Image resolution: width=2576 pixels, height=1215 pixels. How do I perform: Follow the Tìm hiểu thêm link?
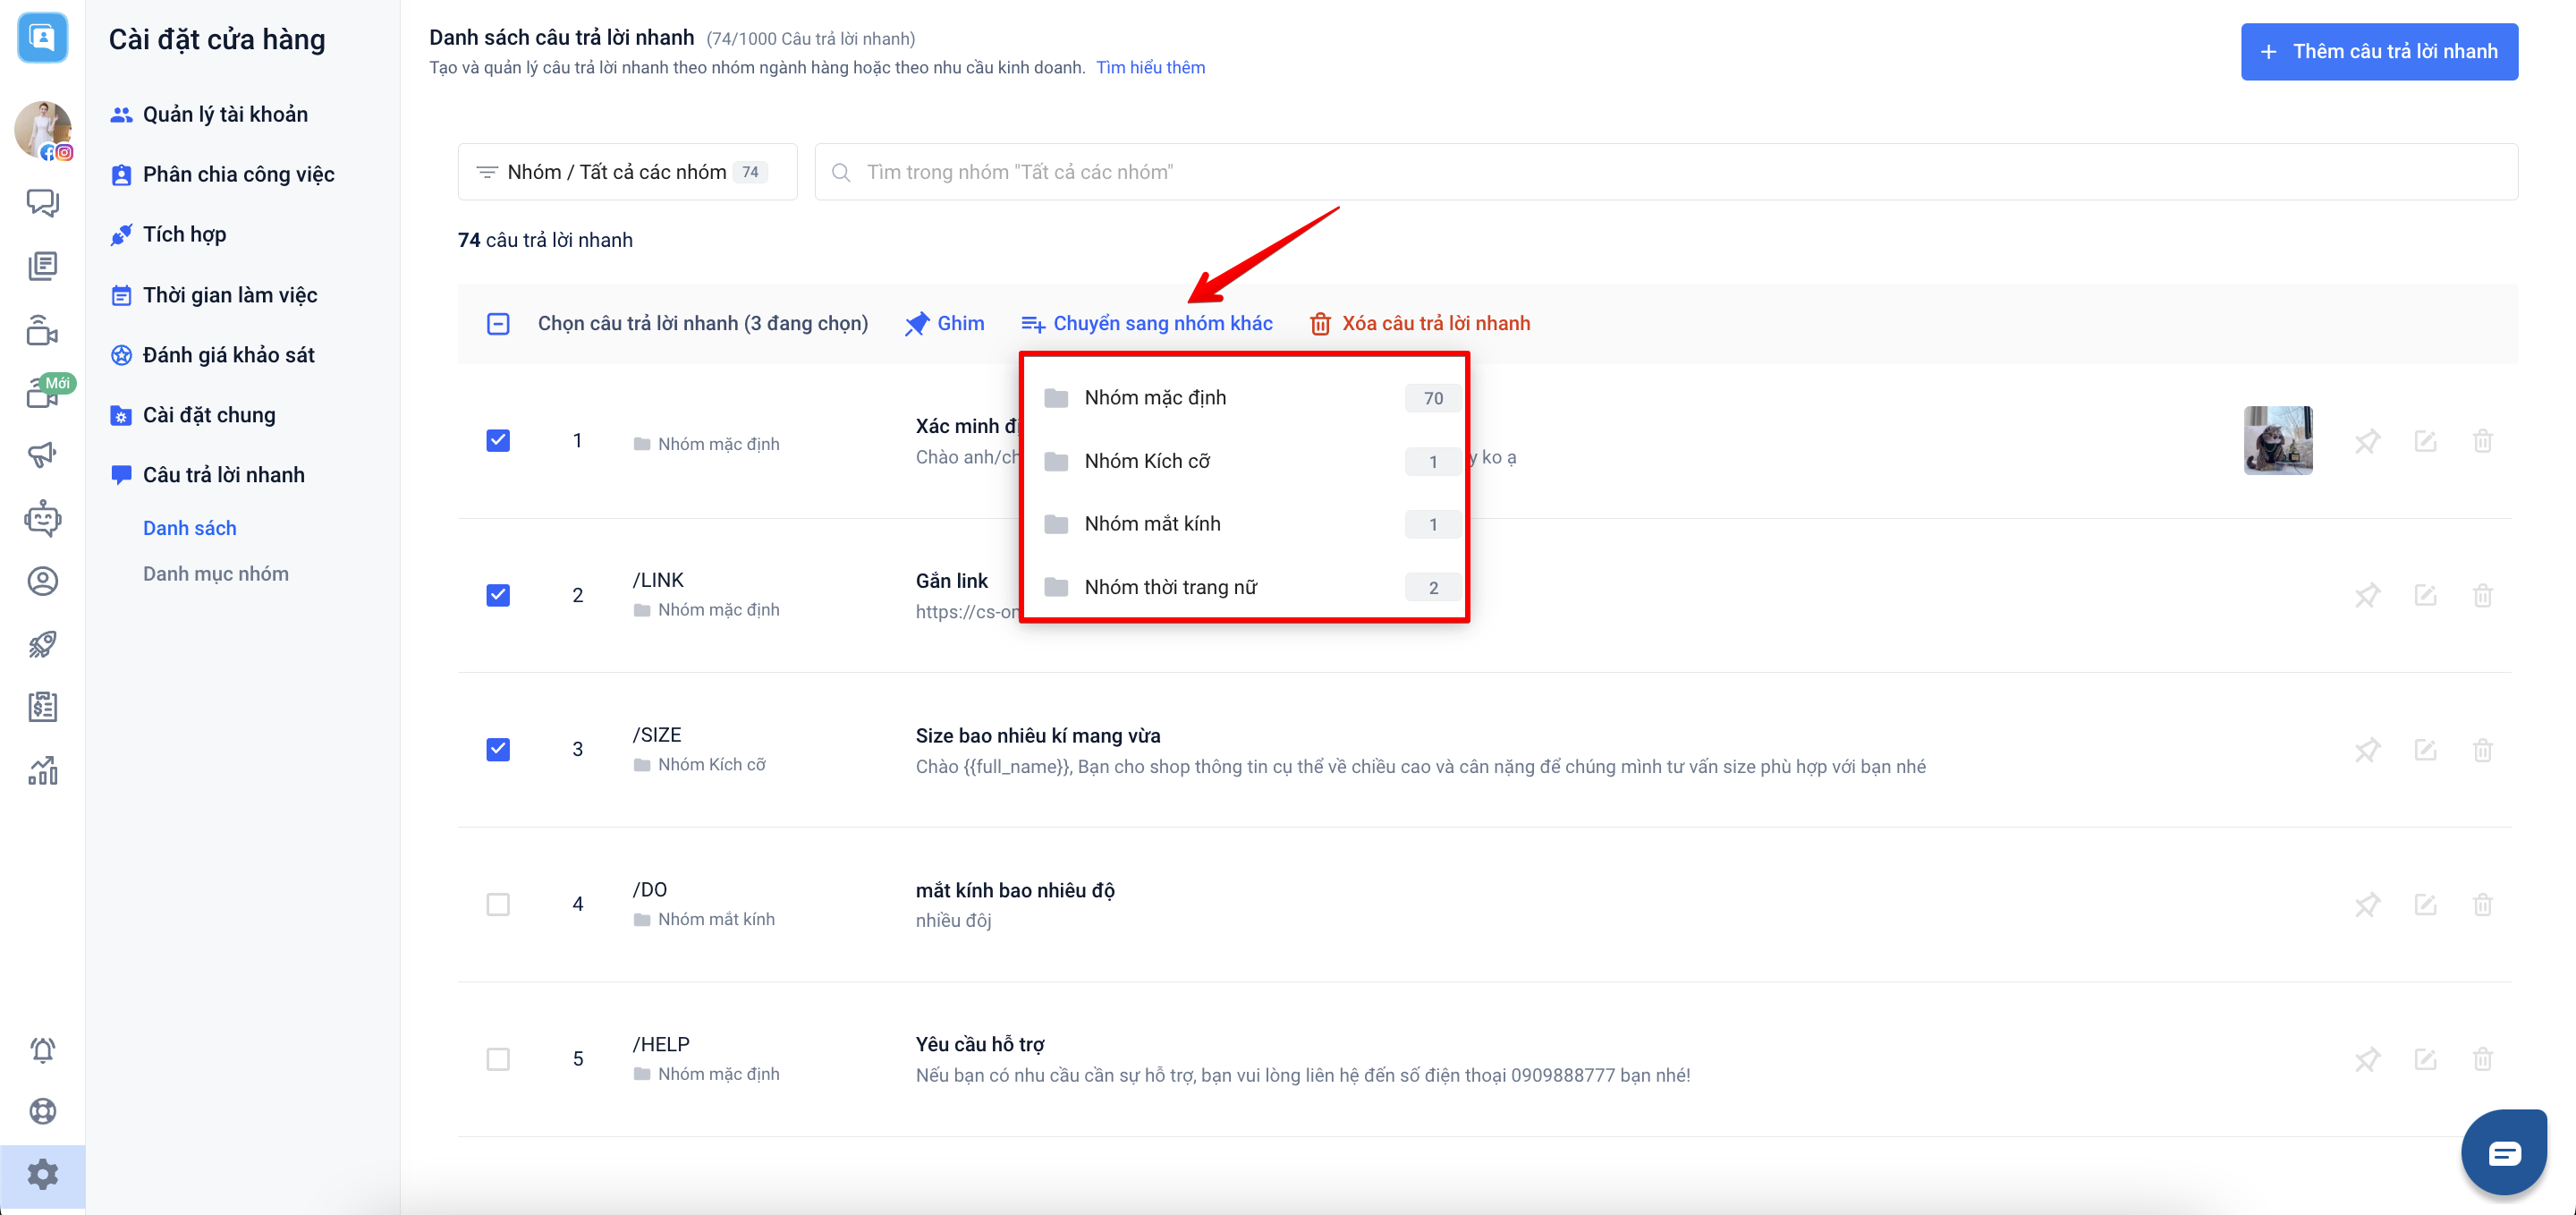pyautogui.click(x=1150, y=68)
